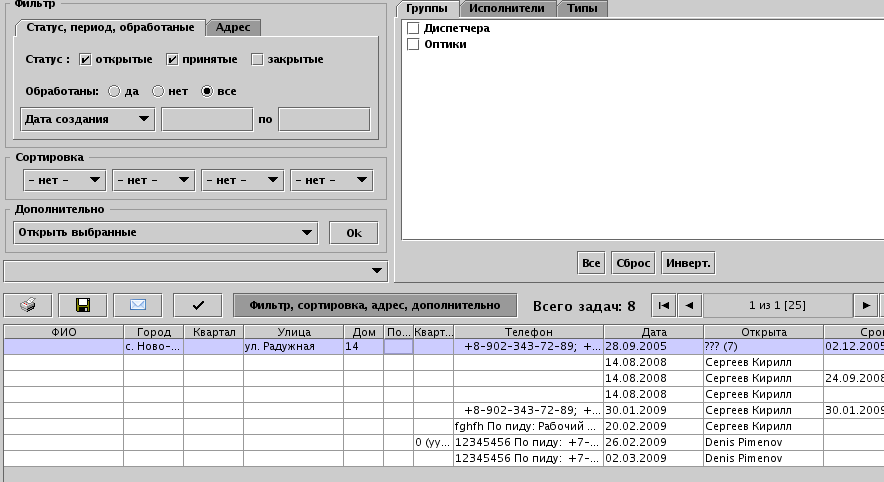This screenshot has height=482, width=884.
Task: Go to next page of tasks
Action: (865, 305)
